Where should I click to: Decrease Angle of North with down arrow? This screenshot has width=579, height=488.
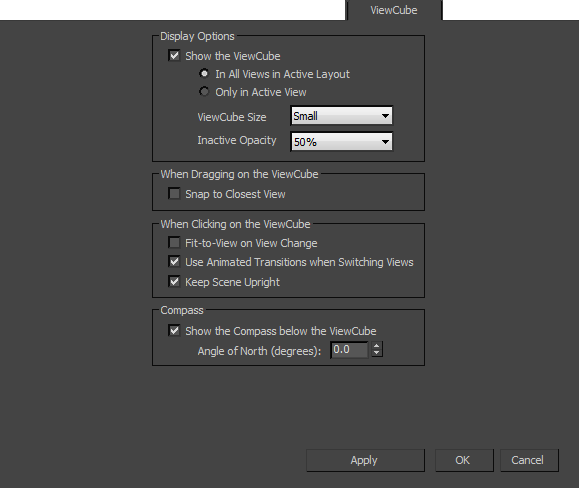click(377, 353)
